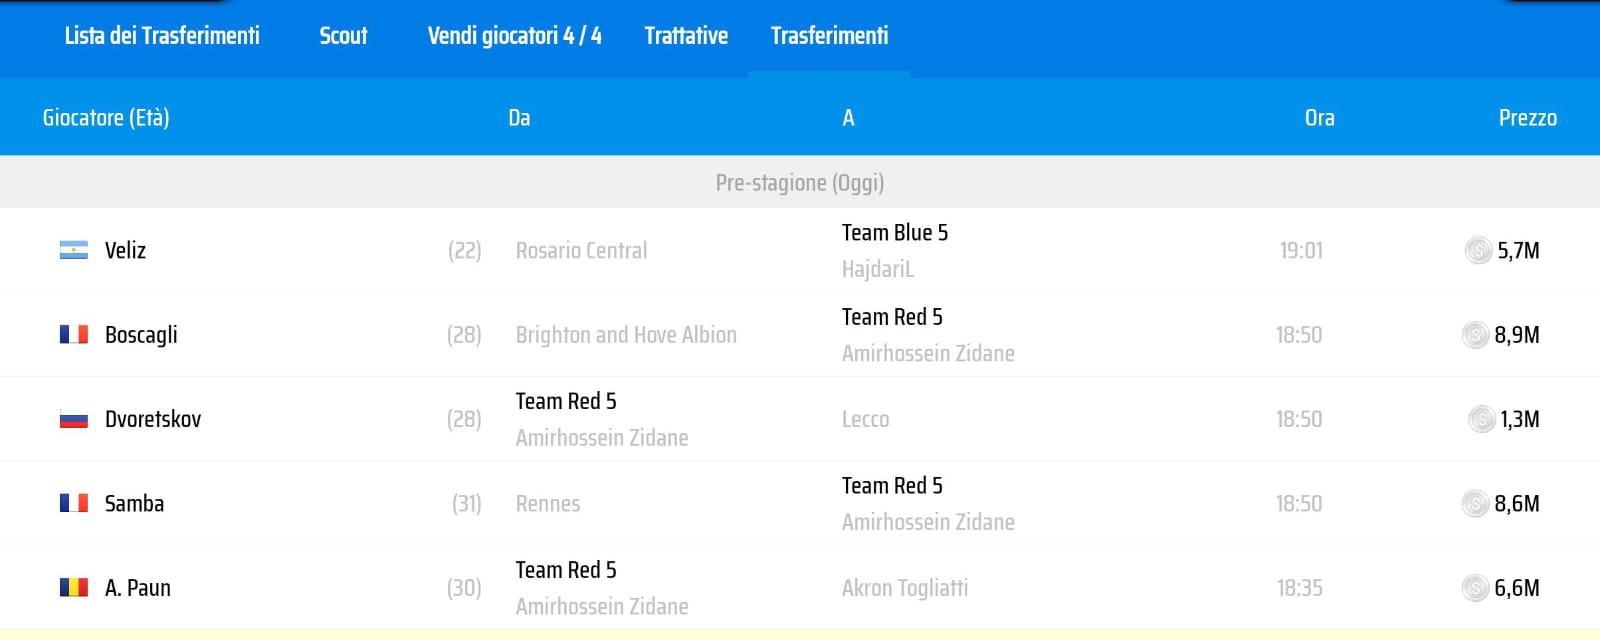Click coin icon beside 1,3M price
The height and width of the screenshot is (639, 1600).
point(1481,419)
